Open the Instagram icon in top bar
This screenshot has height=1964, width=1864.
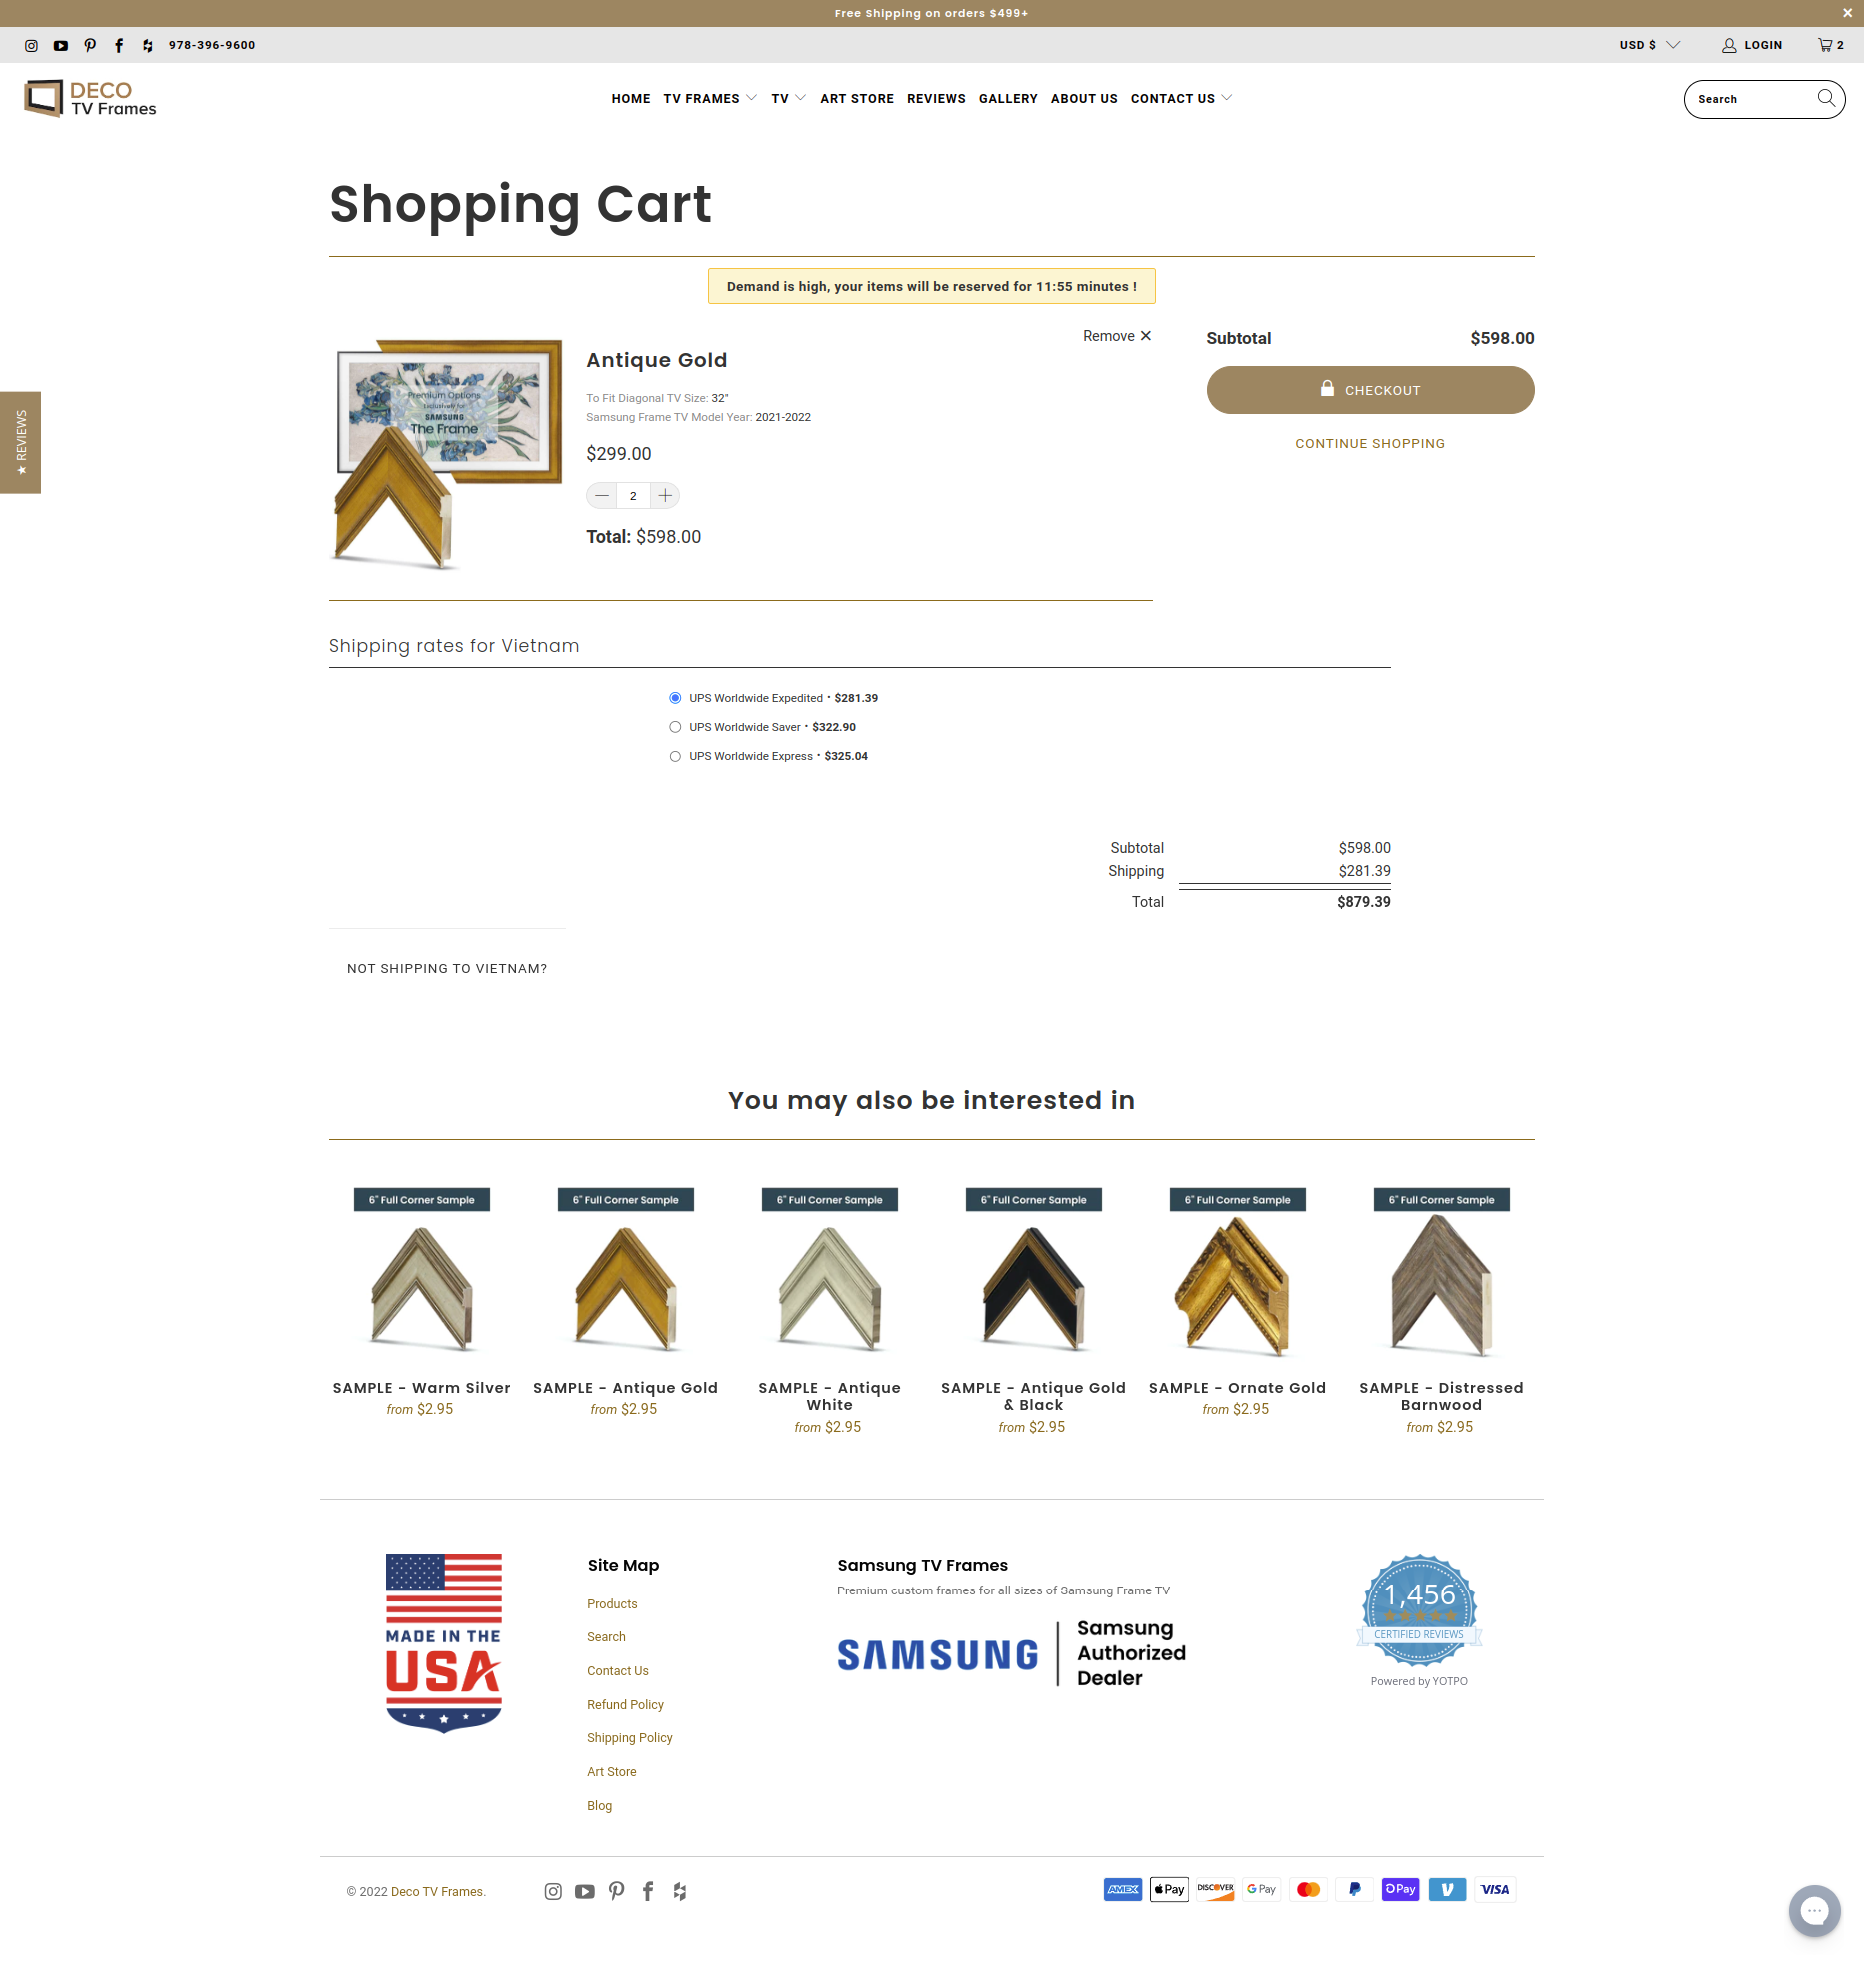point(31,45)
